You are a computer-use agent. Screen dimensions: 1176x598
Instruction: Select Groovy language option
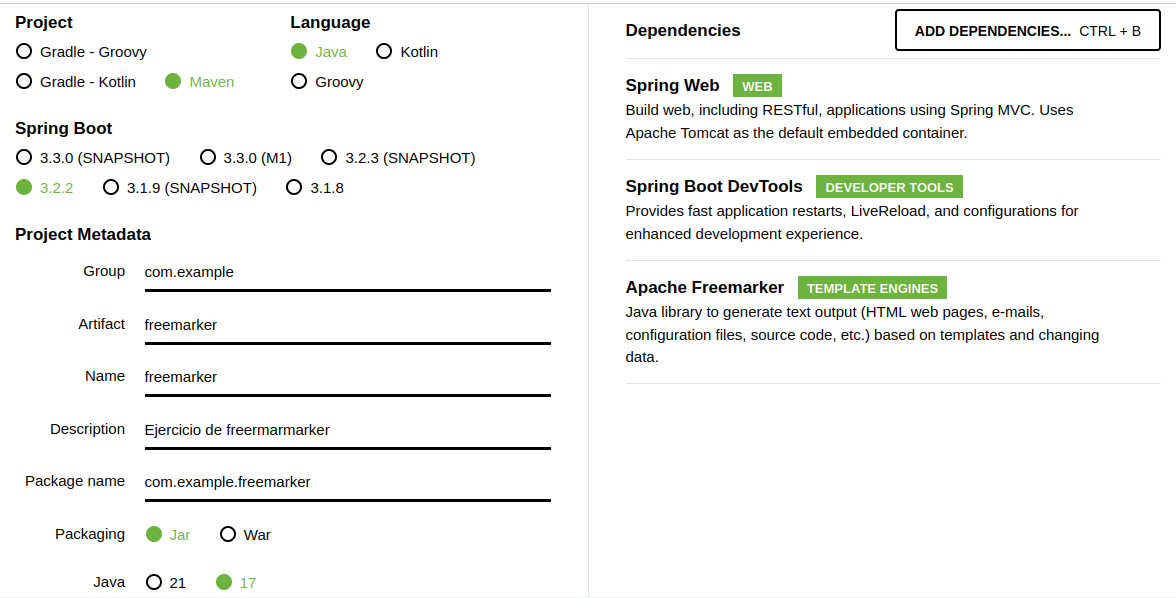pos(327,82)
